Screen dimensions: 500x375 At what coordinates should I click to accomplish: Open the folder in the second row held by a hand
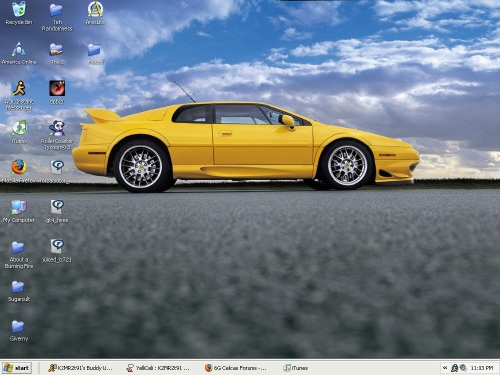[x=57, y=53]
